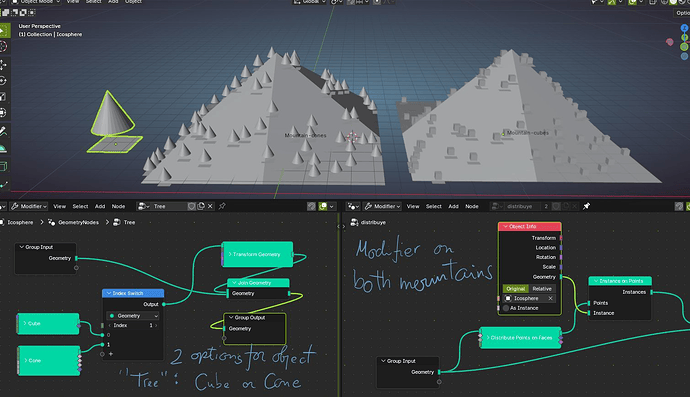
Task: Browse node trees next to distribuye field
Action: (x=497, y=206)
